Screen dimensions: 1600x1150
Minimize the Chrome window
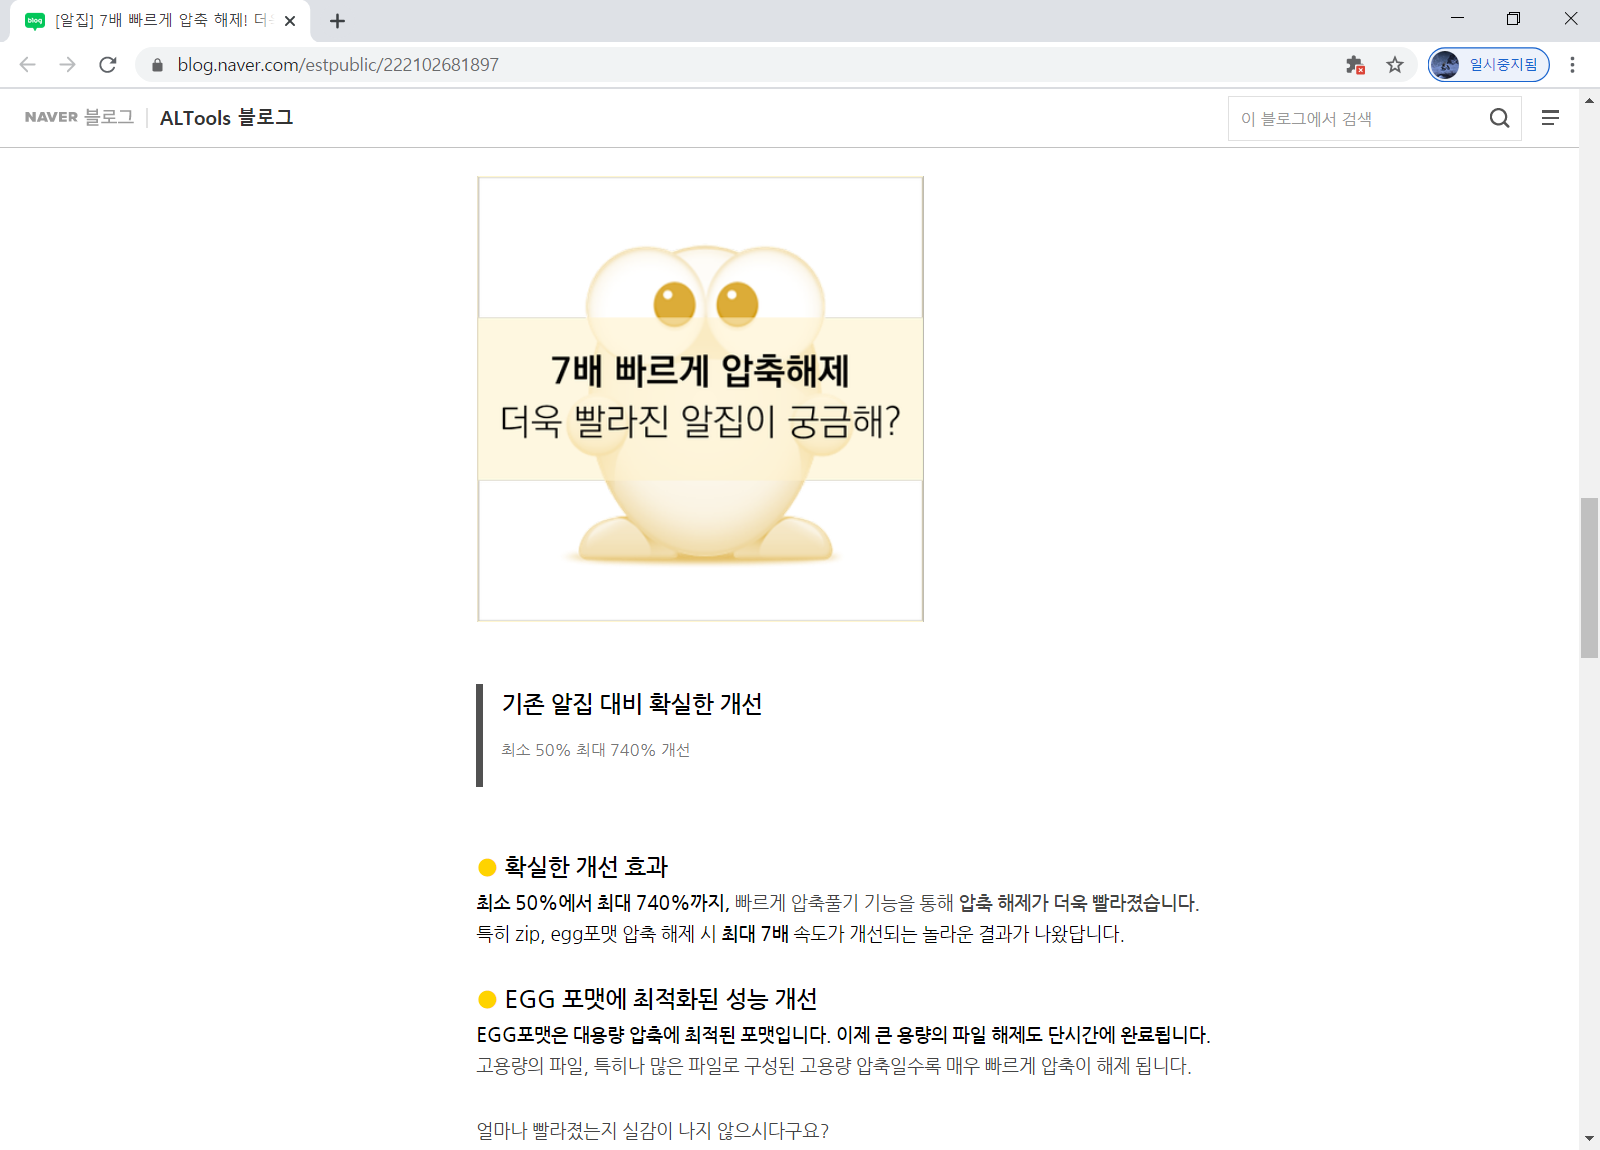1457,19
